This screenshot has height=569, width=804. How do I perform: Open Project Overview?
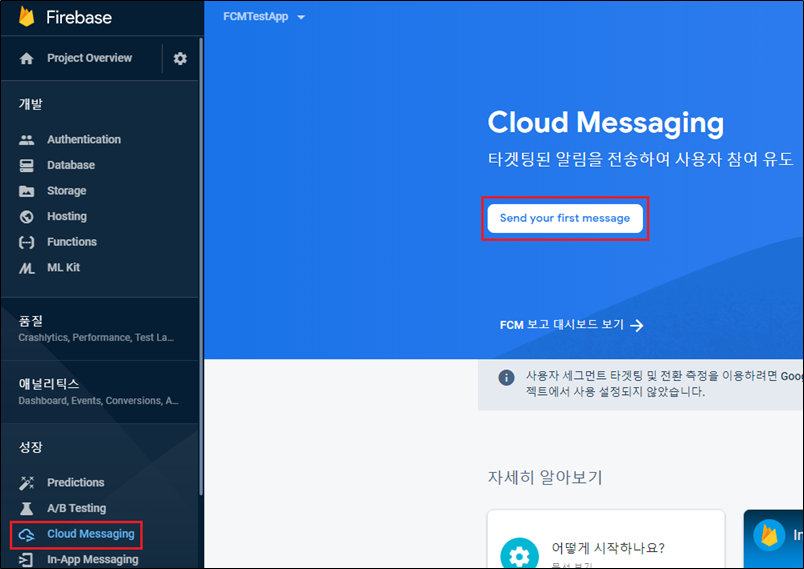click(90, 58)
